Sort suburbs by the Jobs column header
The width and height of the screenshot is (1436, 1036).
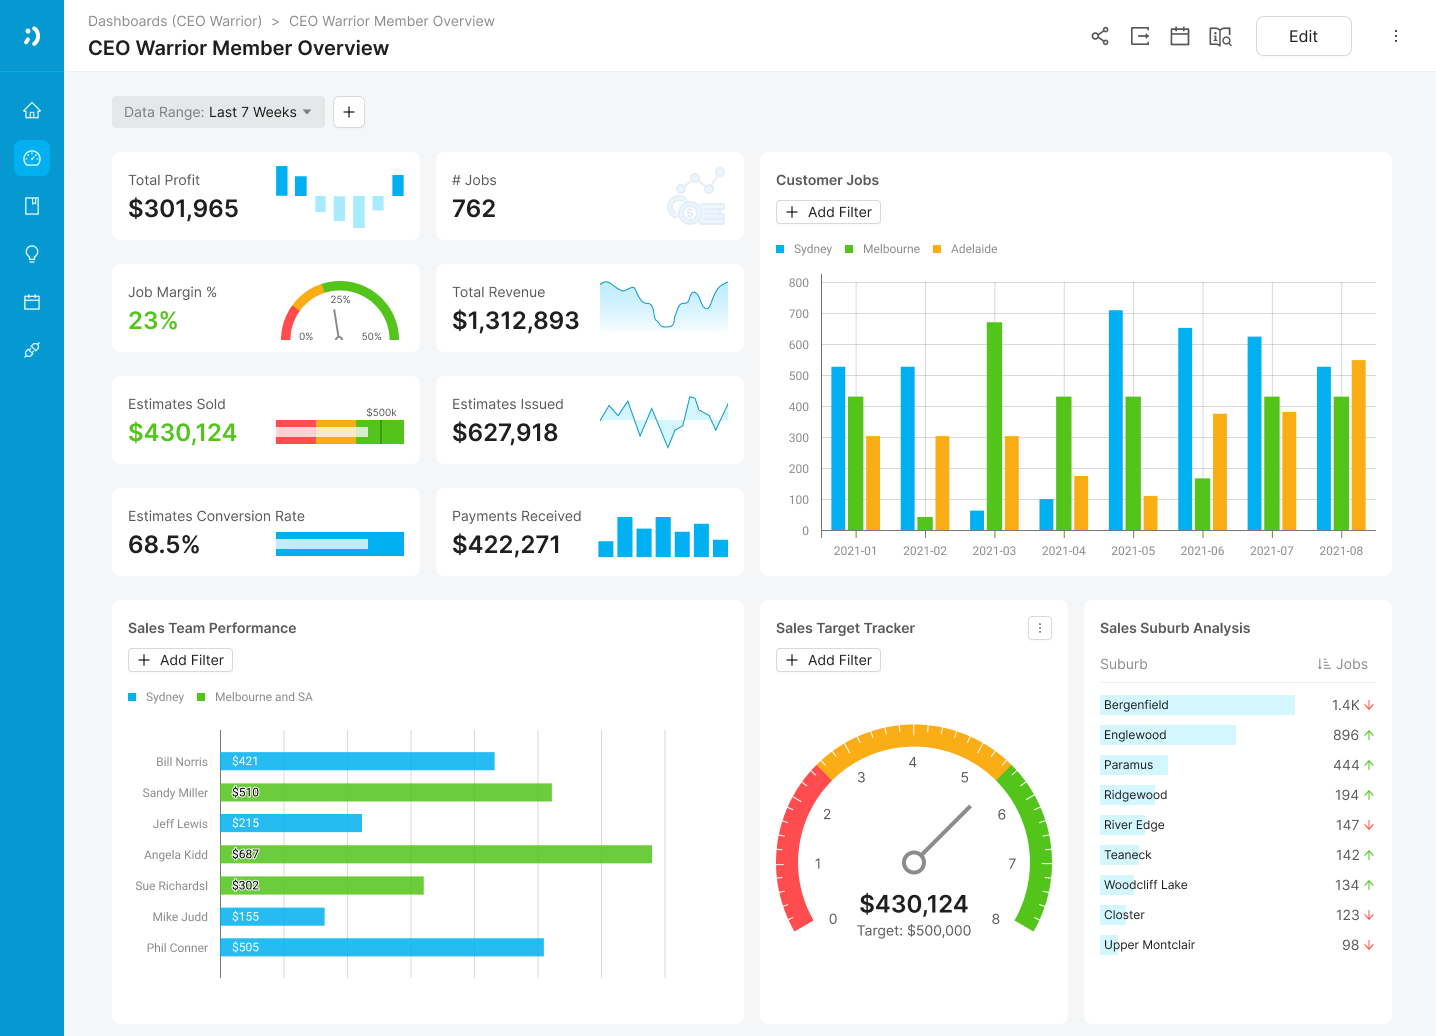click(1342, 664)
